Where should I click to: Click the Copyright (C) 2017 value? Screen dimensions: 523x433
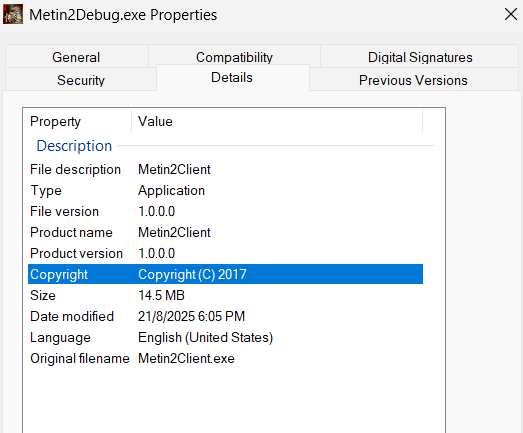[192, 275]
